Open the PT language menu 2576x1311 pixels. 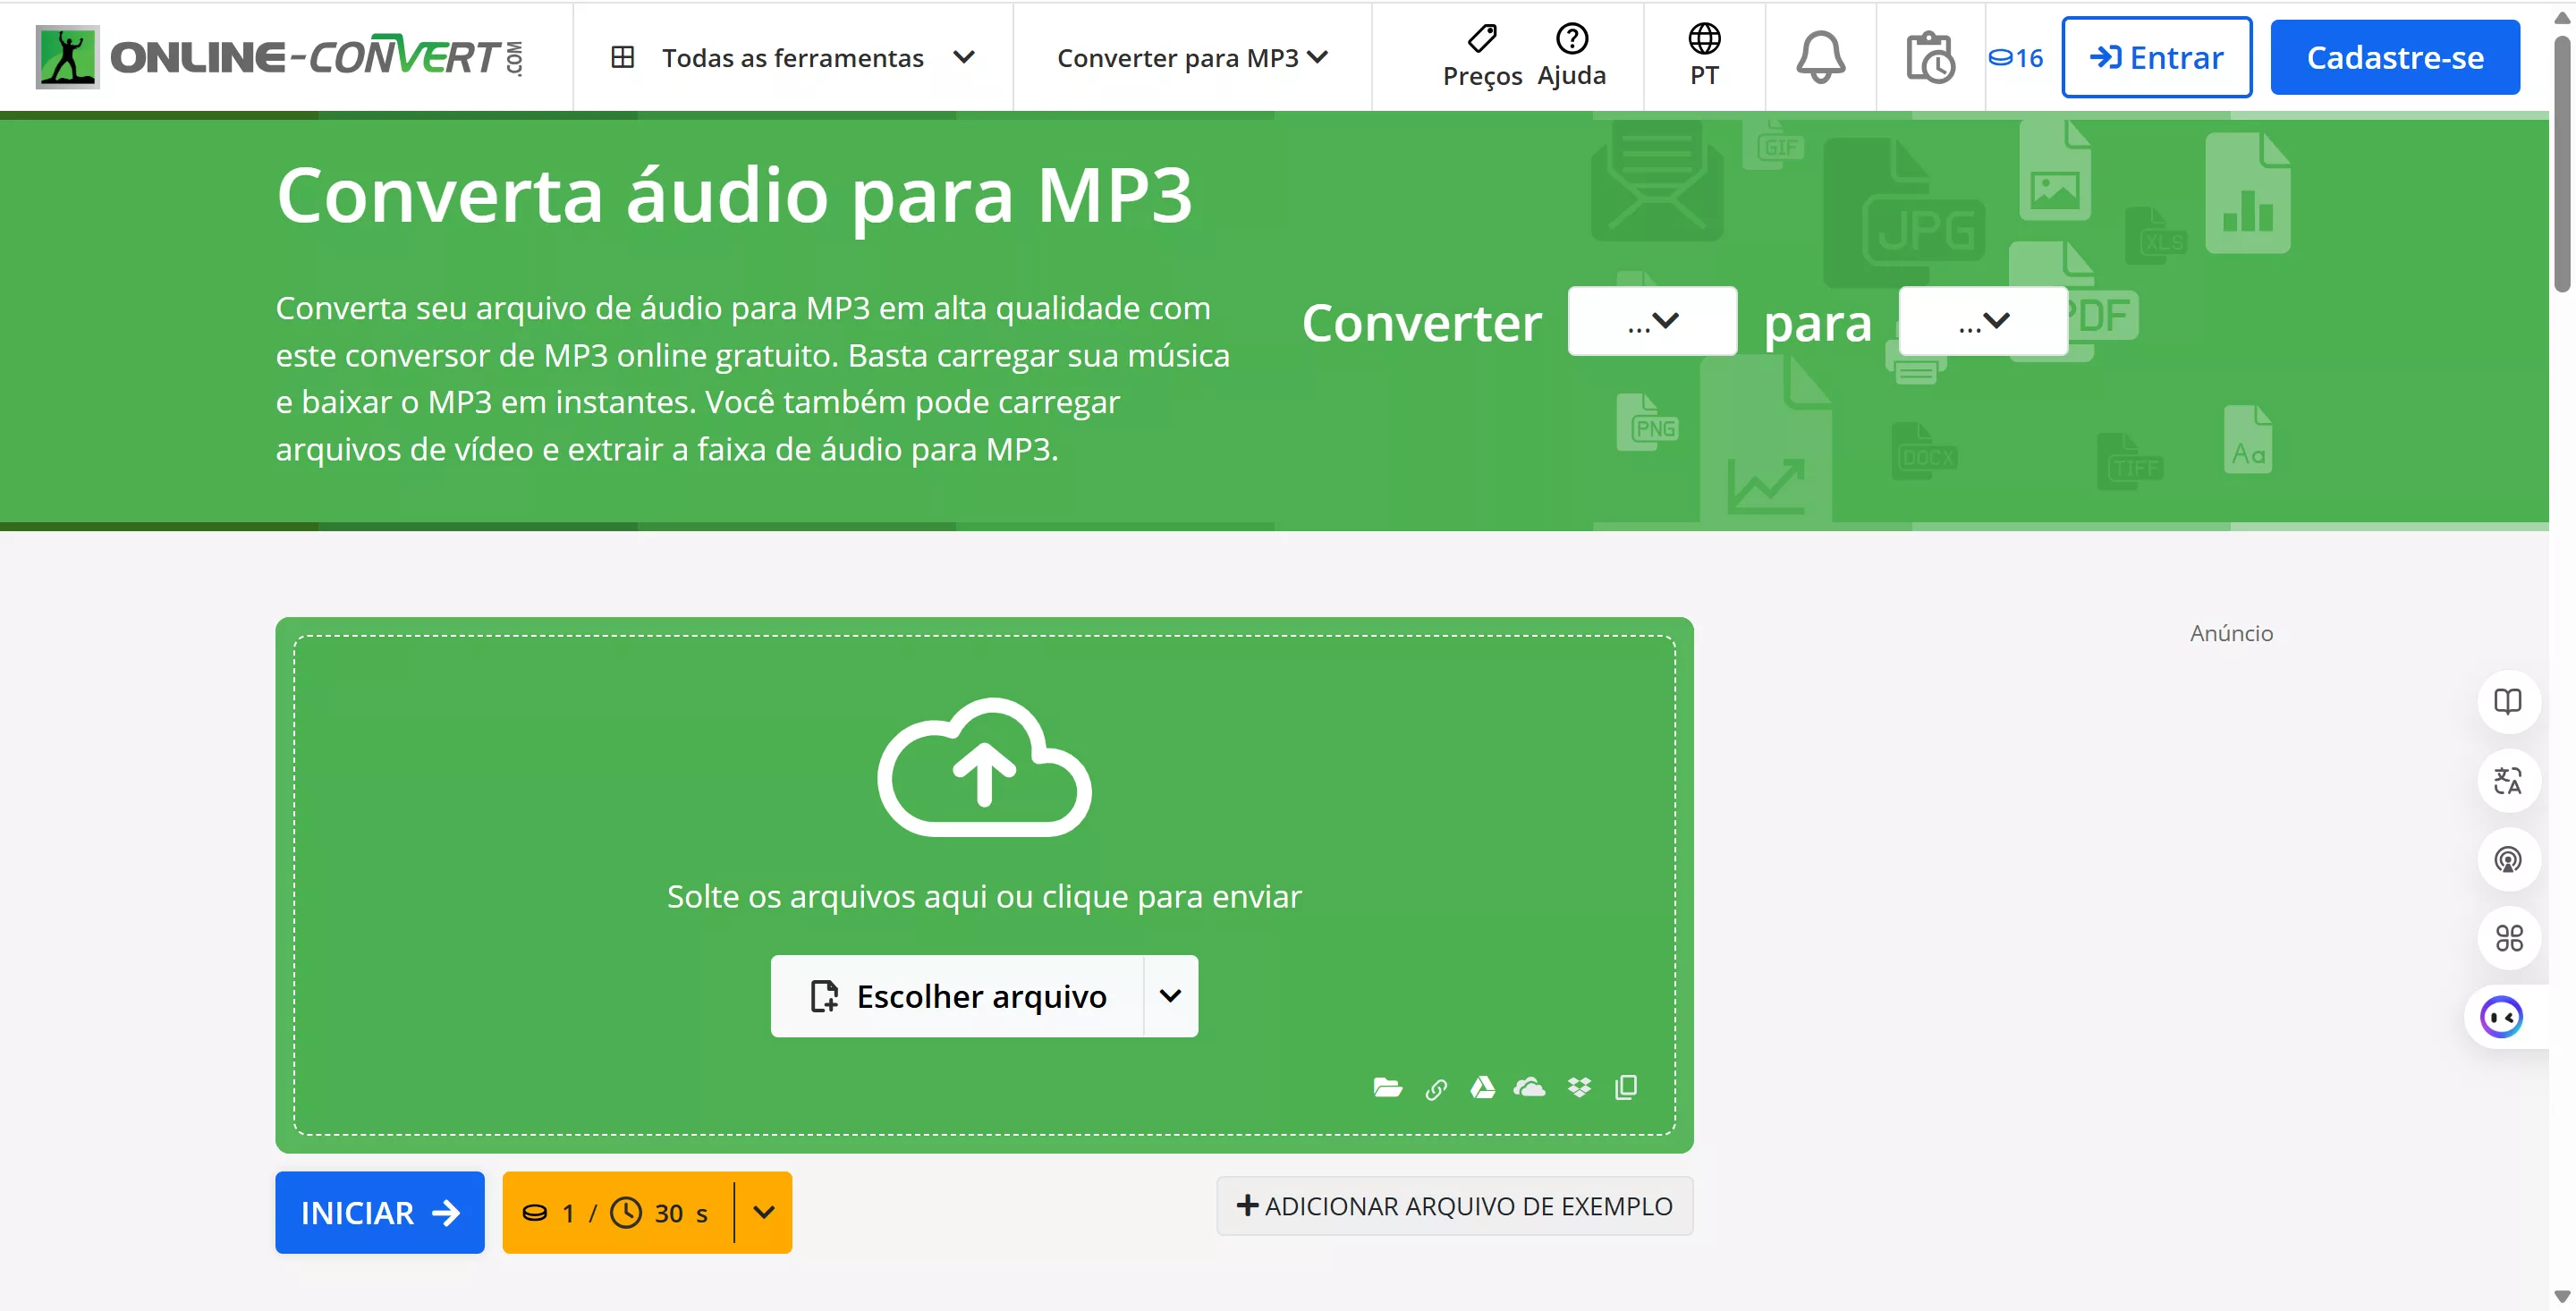coord(1702,57)
